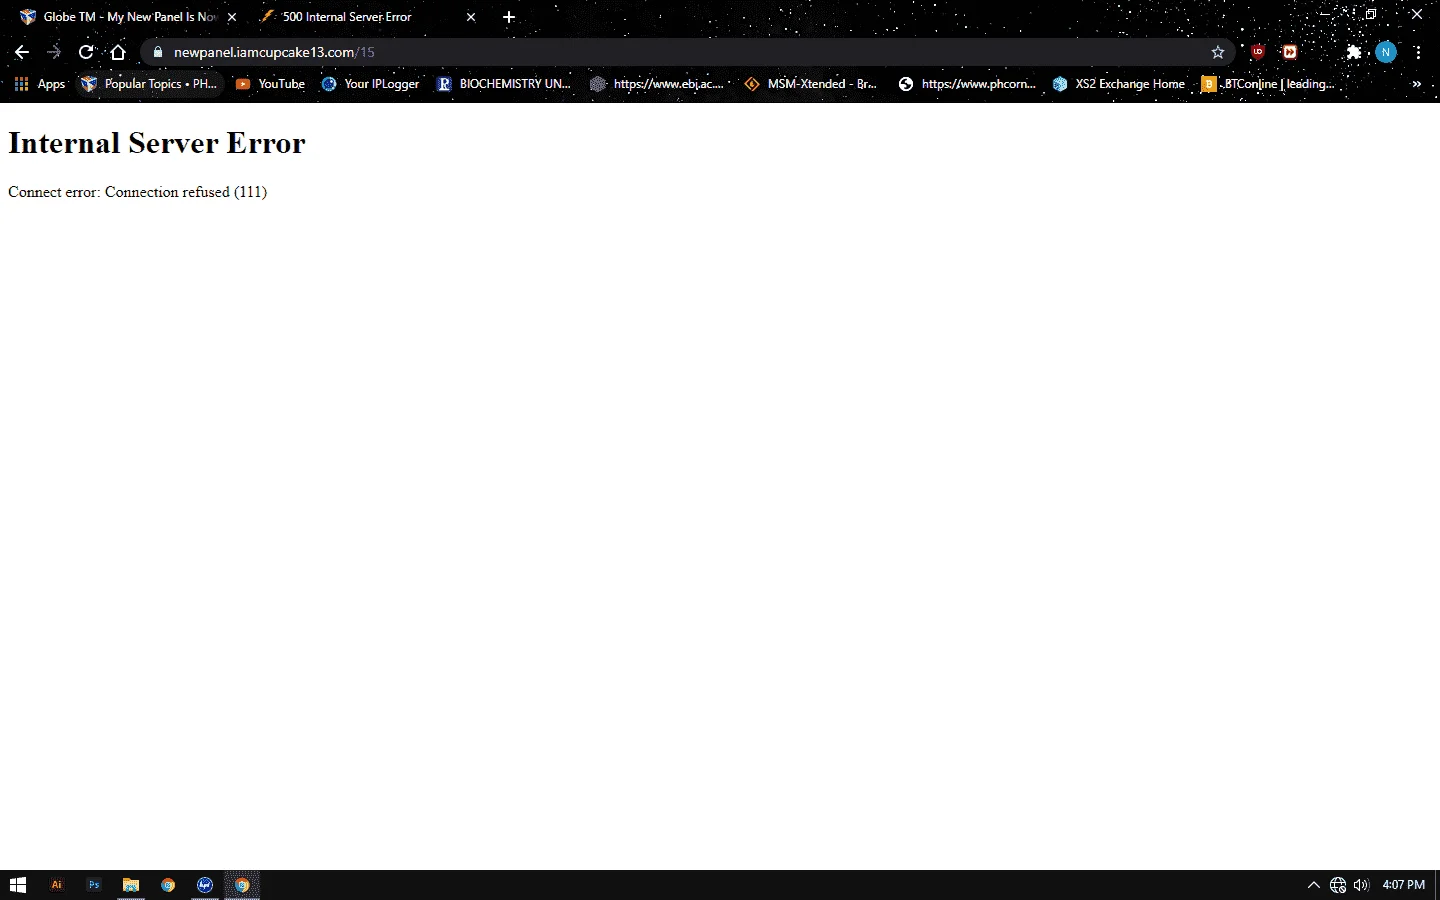Open the BTConline leading bookmark

click(1268, 84)
